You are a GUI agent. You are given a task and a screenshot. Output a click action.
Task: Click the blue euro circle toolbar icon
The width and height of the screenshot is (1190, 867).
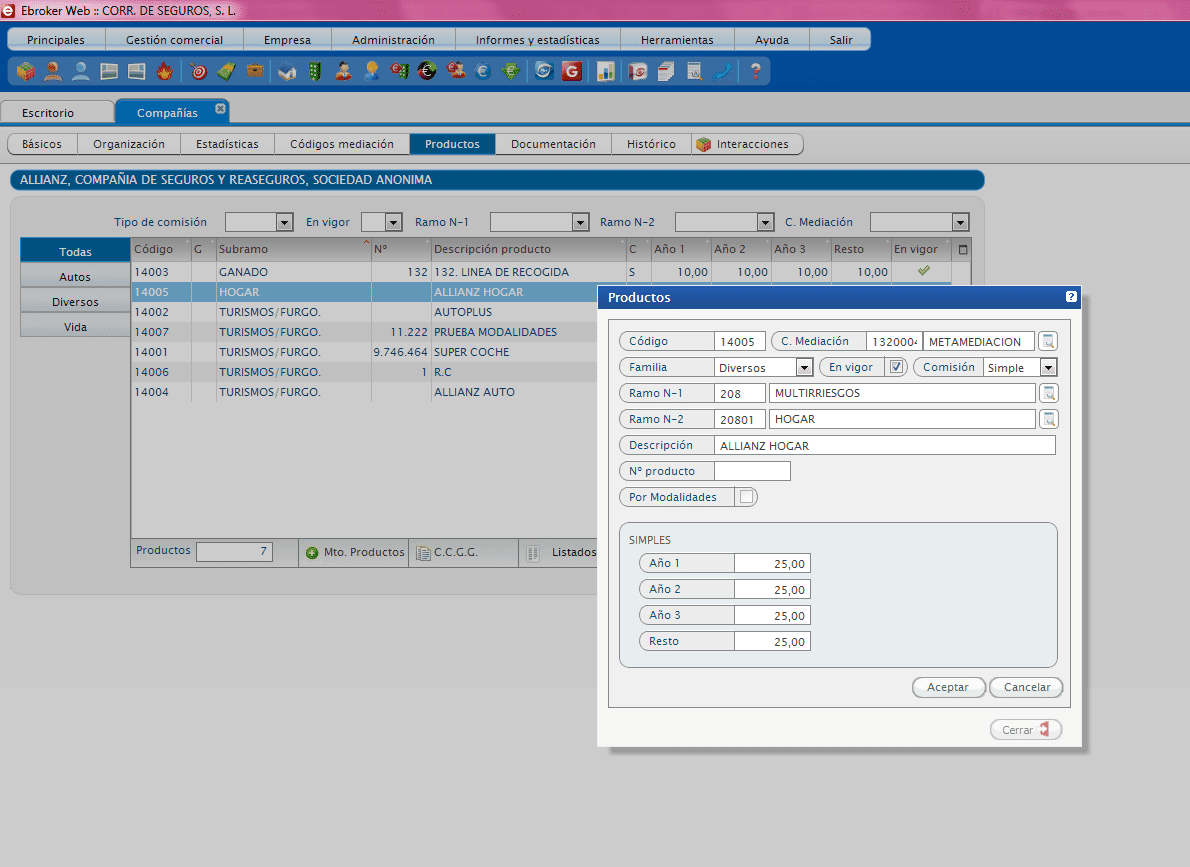483,71
